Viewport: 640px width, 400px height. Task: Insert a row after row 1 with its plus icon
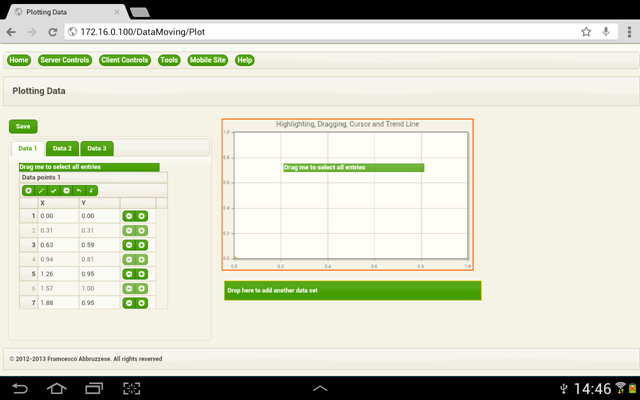coord(141,216)
